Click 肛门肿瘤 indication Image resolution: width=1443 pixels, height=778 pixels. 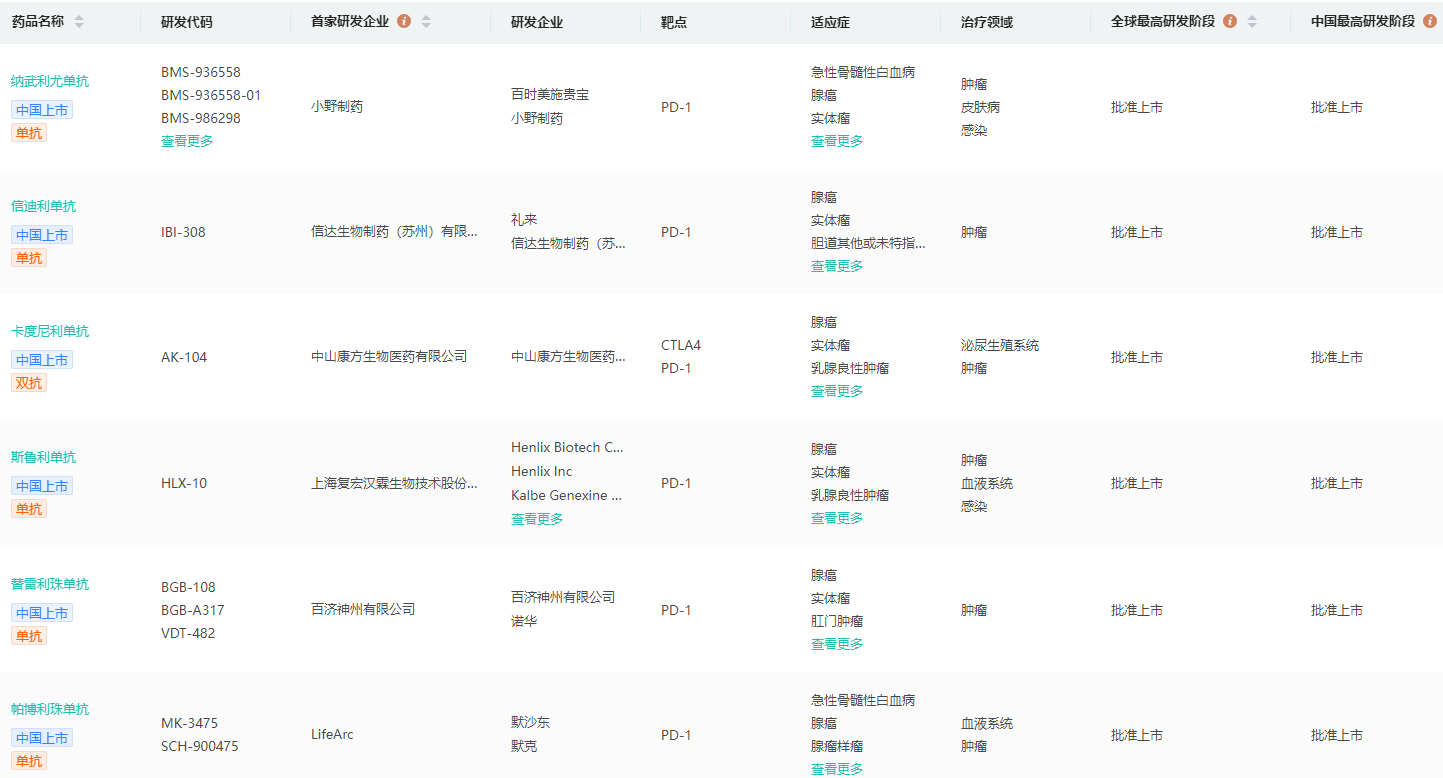[x=837, y=621]
